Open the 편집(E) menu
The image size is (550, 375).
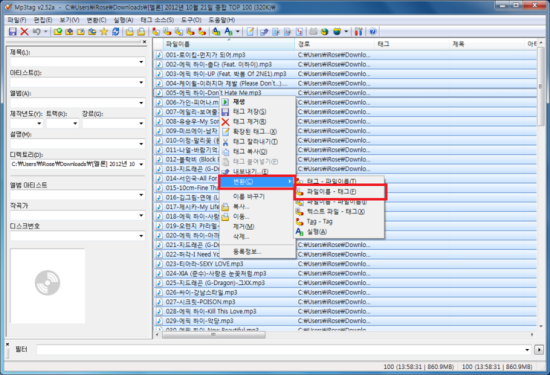[43, 20]
